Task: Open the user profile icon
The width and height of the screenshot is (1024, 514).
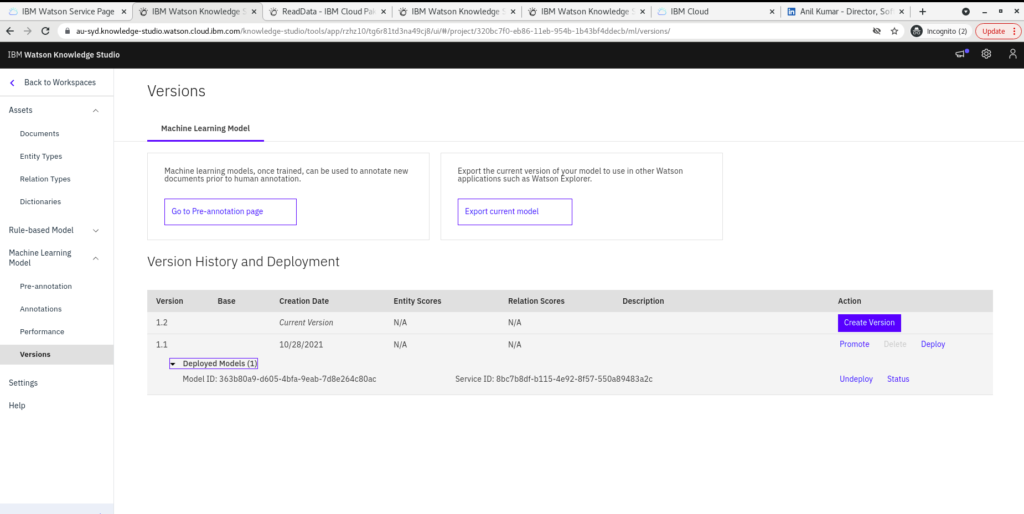Action: [x=1012, y=54]
